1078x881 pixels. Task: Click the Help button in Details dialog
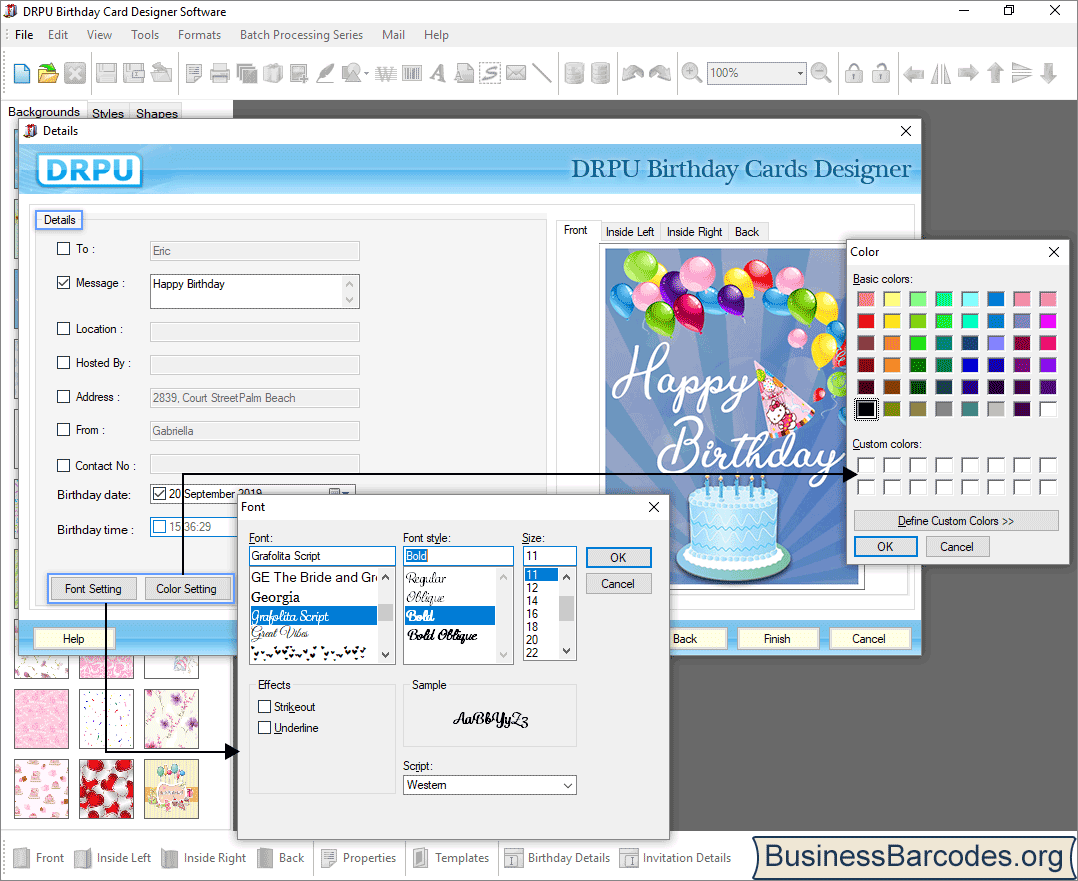[x=74, y=639]
